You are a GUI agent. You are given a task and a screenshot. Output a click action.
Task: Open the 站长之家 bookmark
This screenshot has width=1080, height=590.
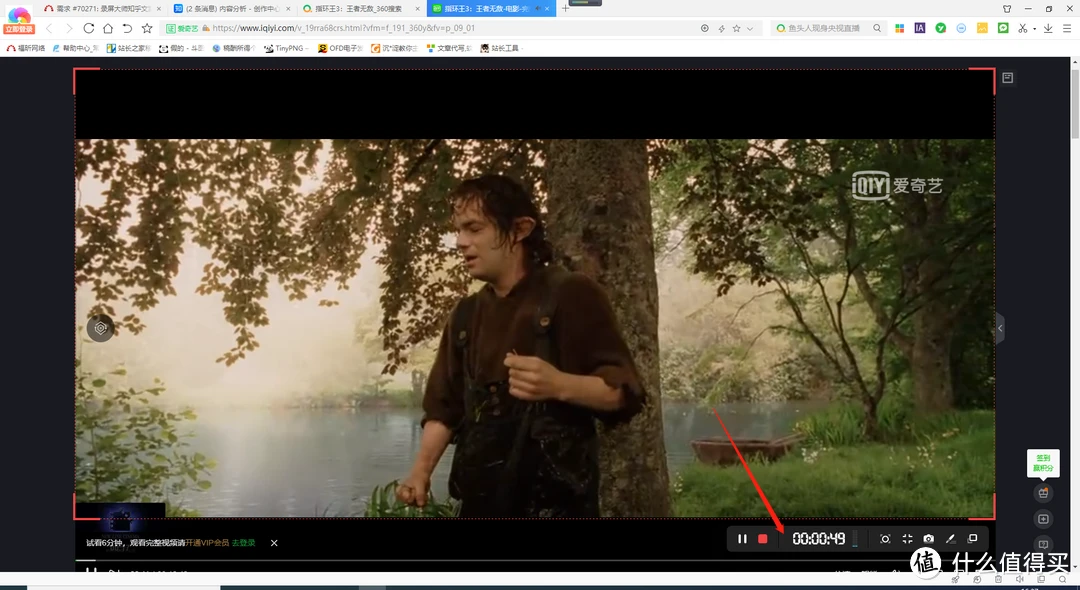pos(129,48)
